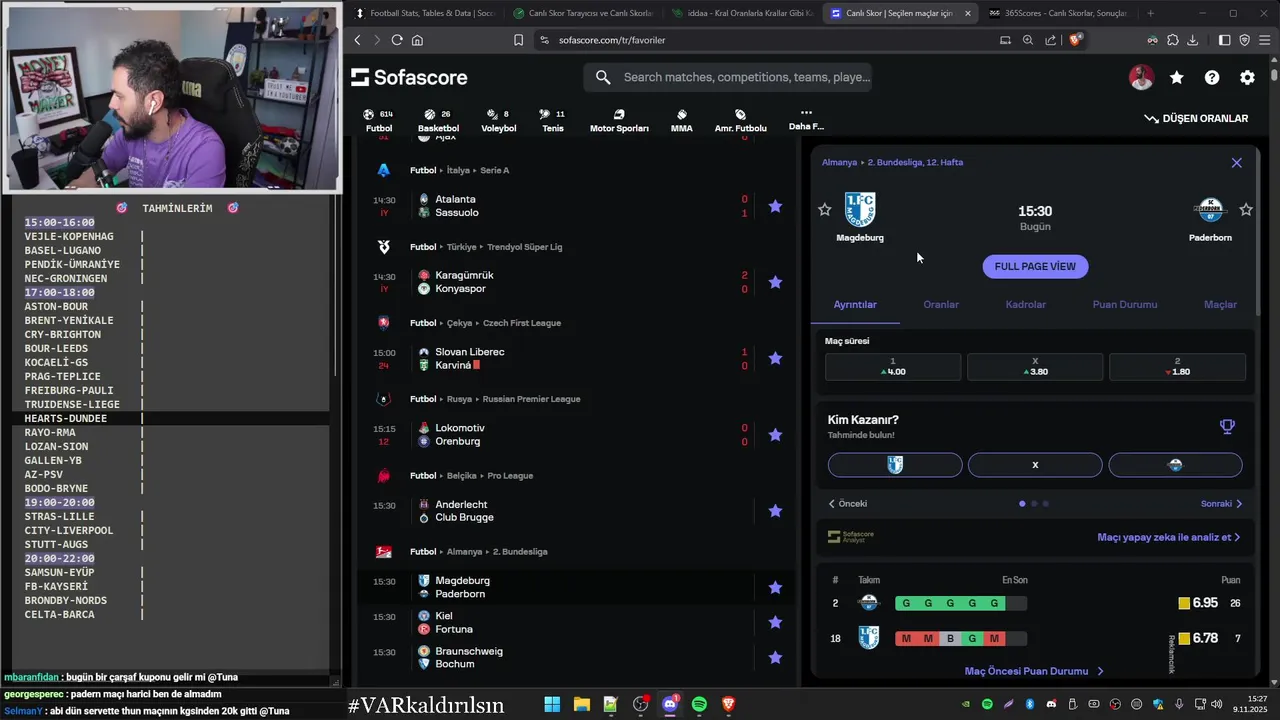
Task: Select home win odds 4.00
Action: point(893,366)
